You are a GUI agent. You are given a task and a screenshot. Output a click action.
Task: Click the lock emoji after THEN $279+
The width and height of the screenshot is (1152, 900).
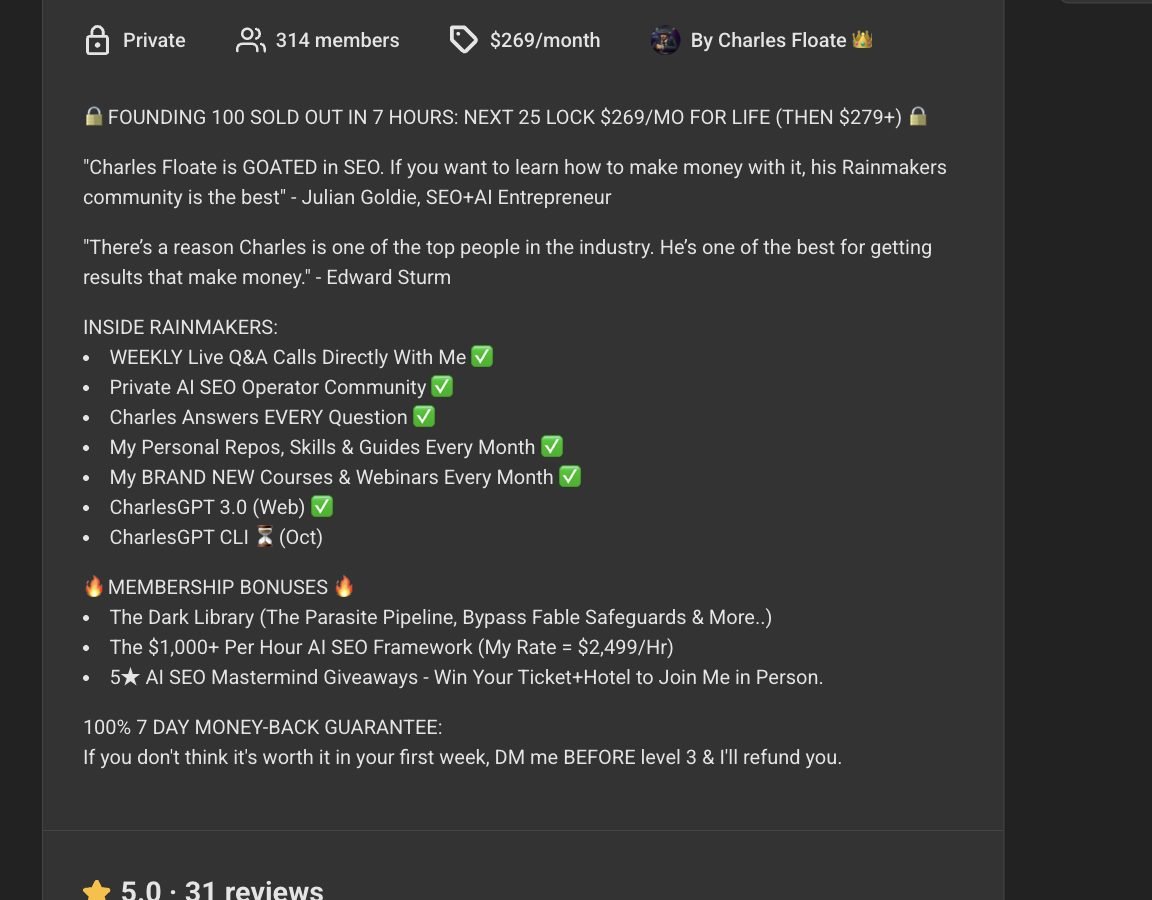click(x=918, y=116)
